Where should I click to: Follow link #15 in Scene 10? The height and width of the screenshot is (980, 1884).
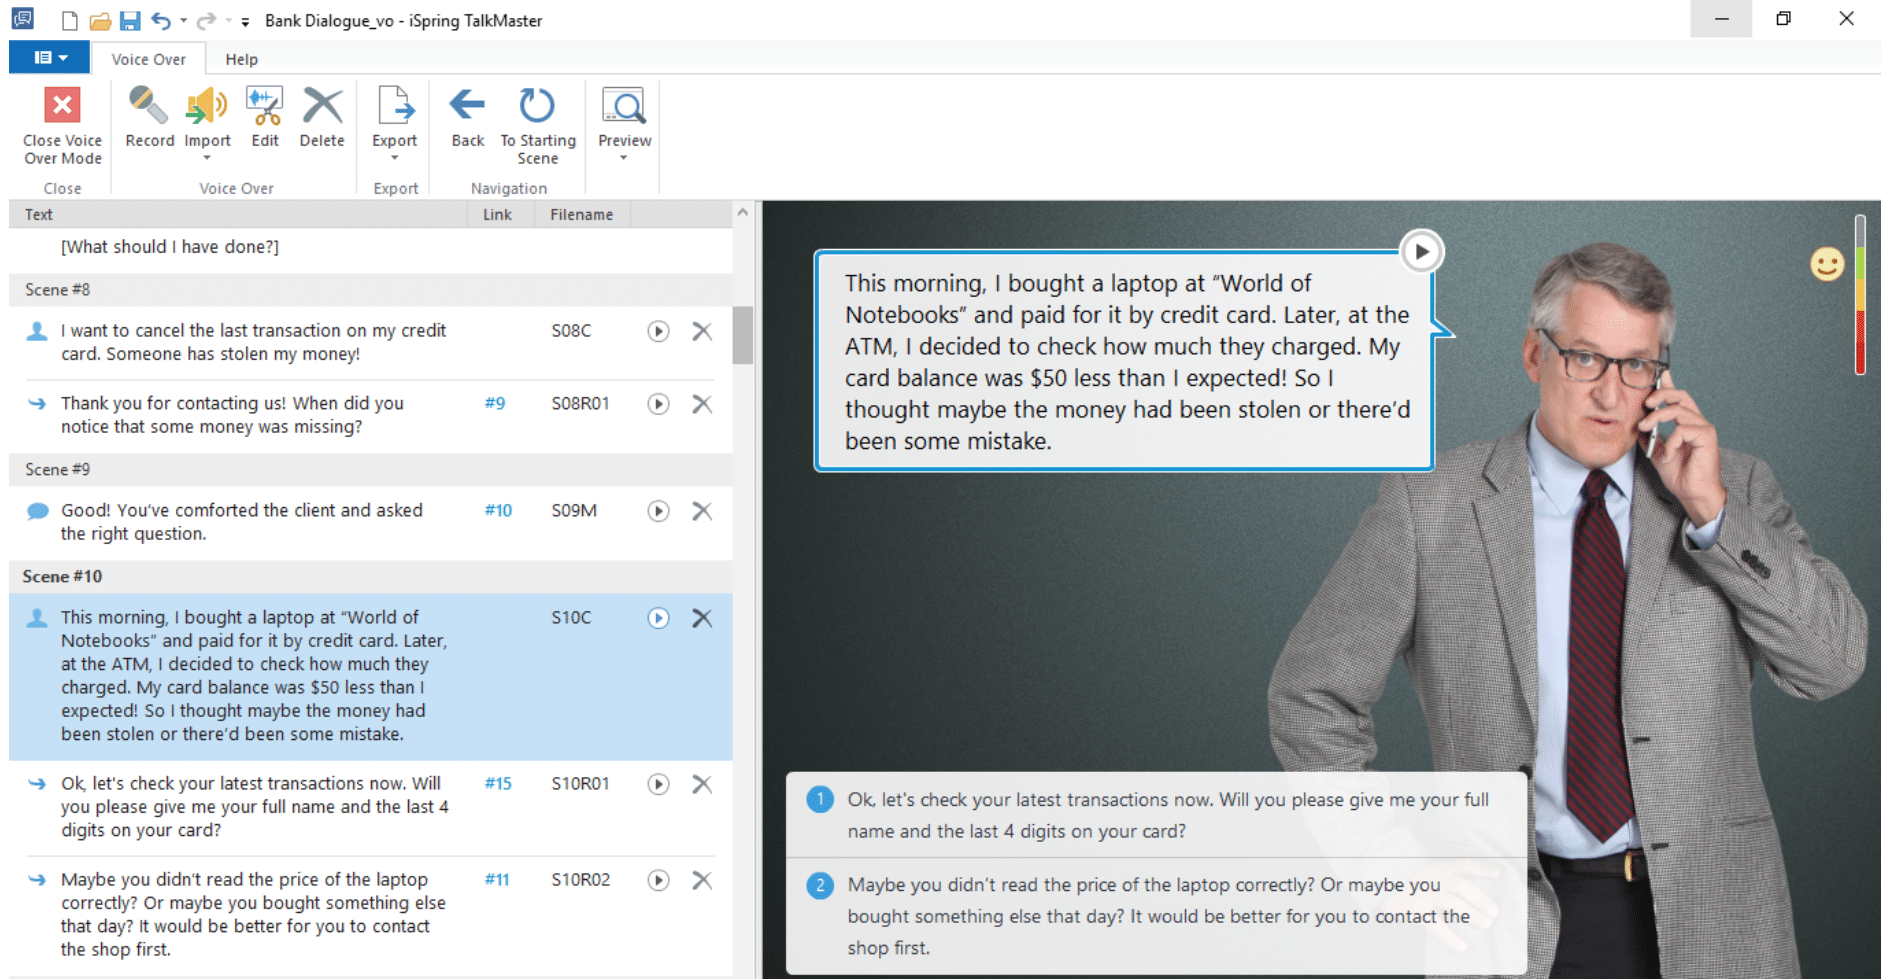coord(498,784)
